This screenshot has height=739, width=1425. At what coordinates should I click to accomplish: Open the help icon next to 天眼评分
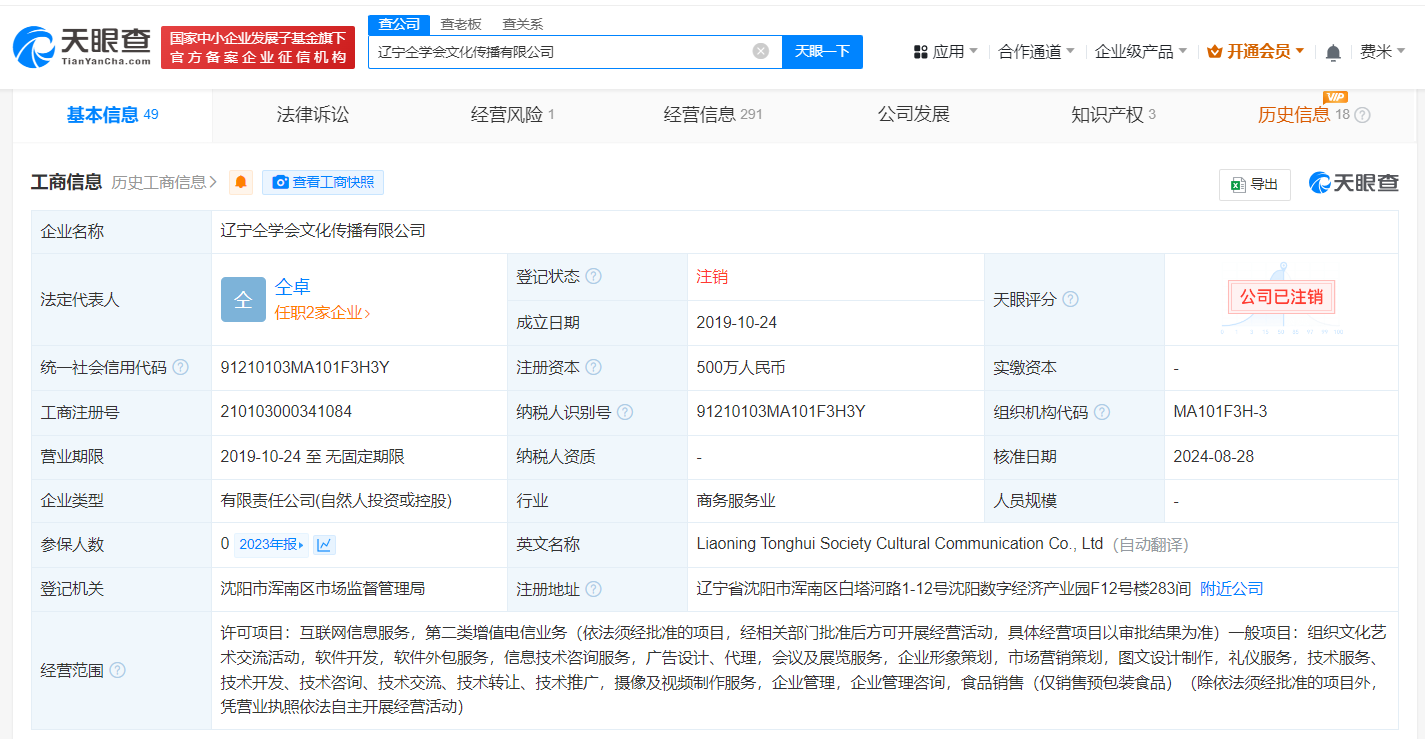coord(1071,298)
